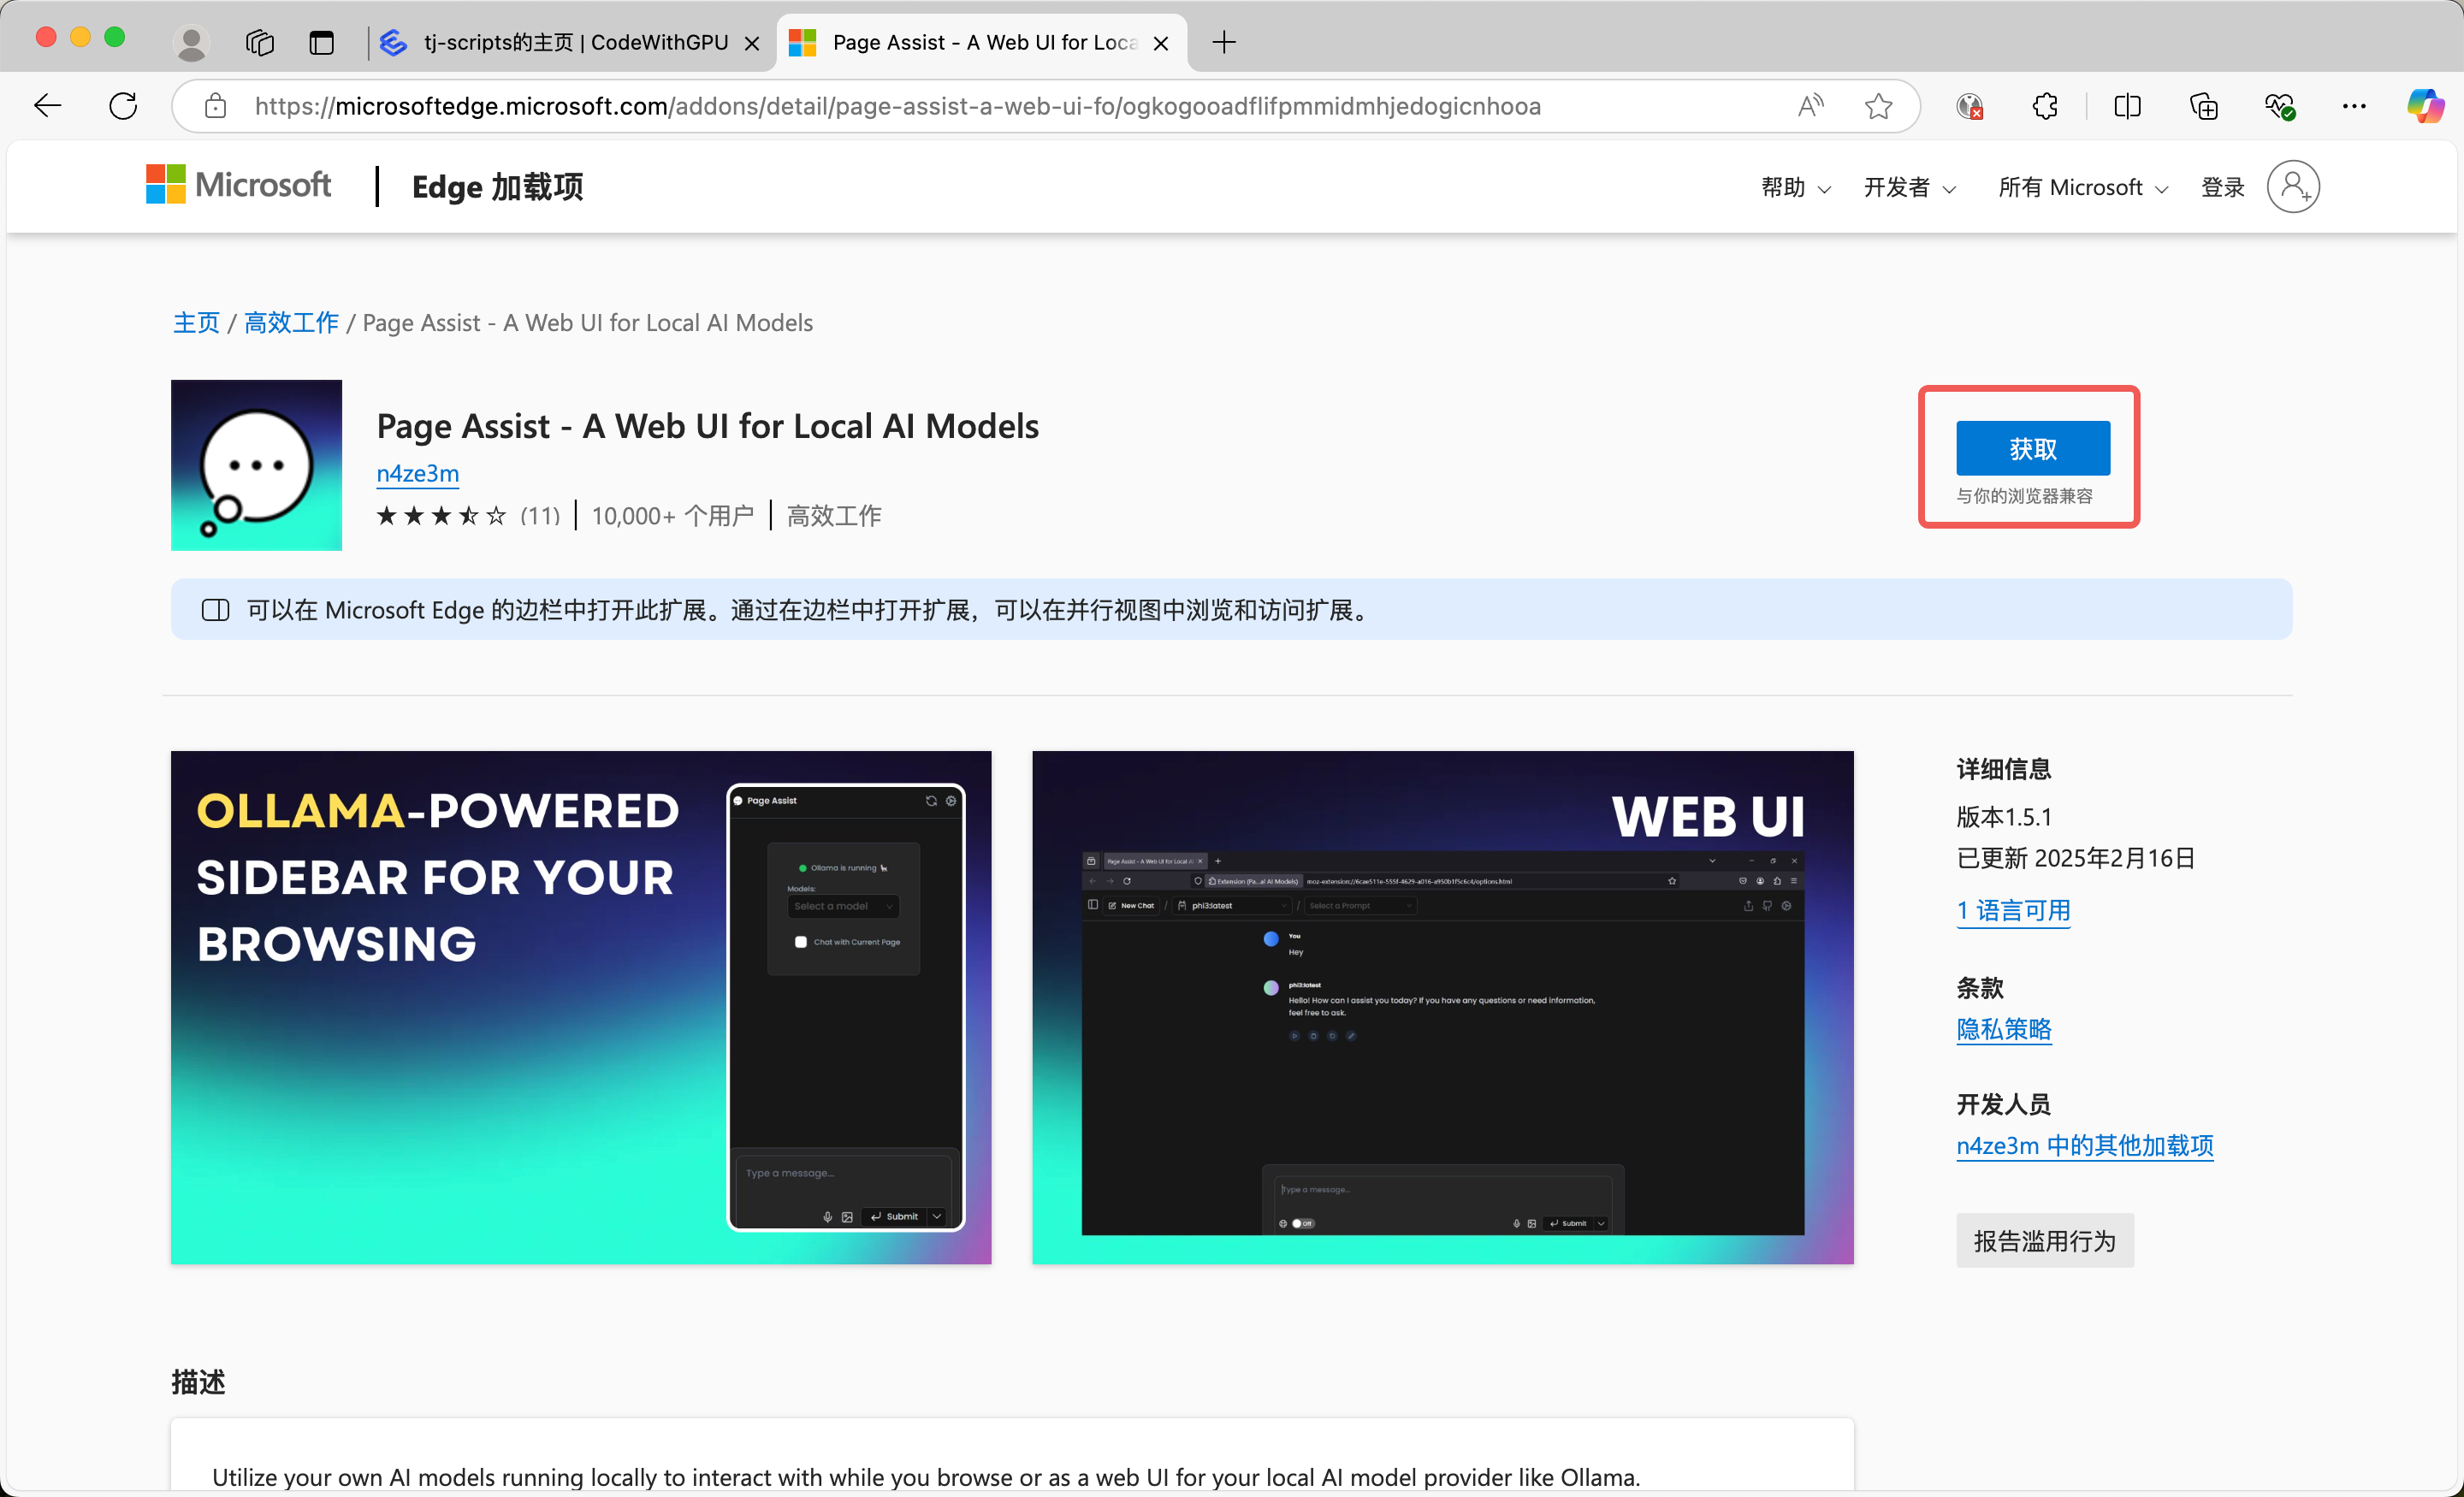Click the sidebar icon in info banner
The image size is (2464, 1497).
(216, 610)
